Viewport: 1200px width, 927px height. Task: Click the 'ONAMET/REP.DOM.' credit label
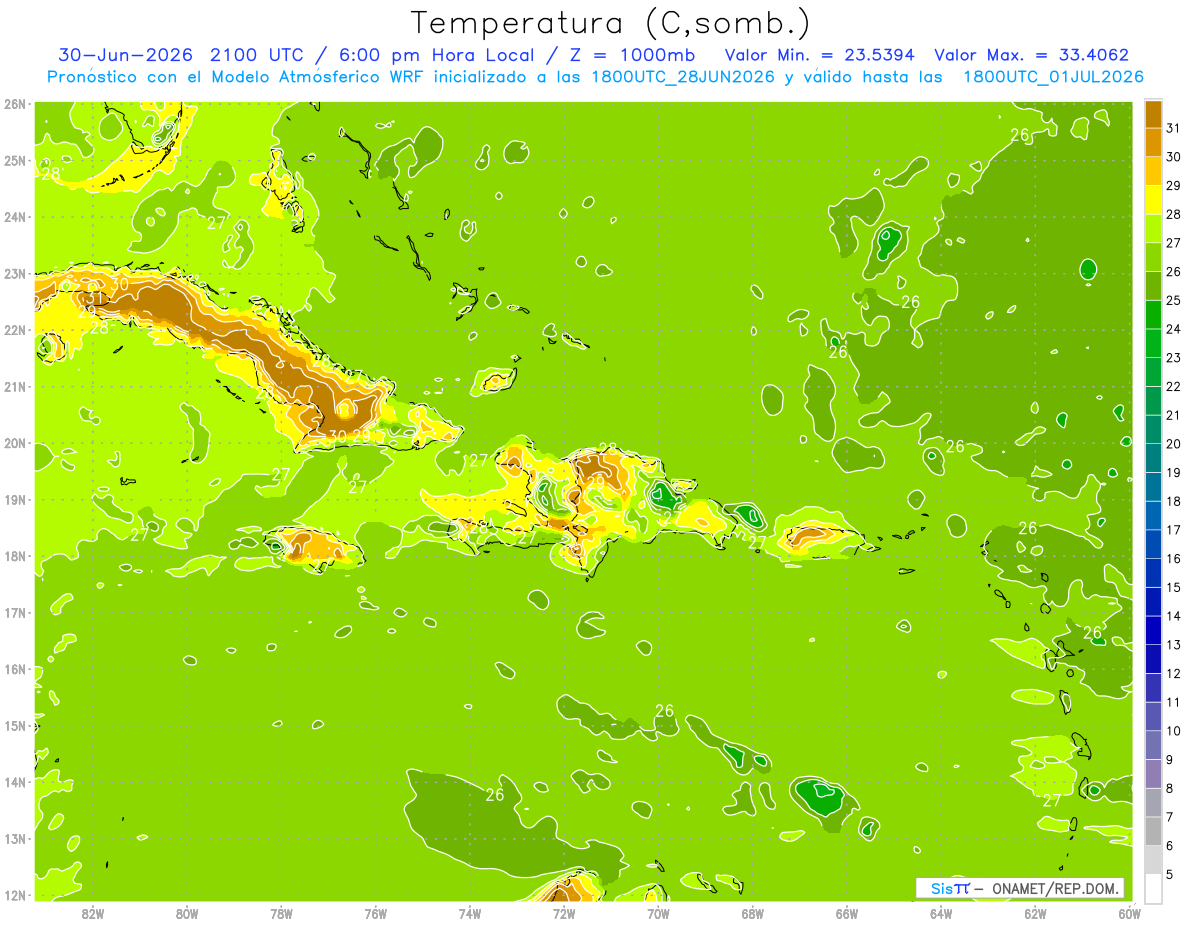1056,888
